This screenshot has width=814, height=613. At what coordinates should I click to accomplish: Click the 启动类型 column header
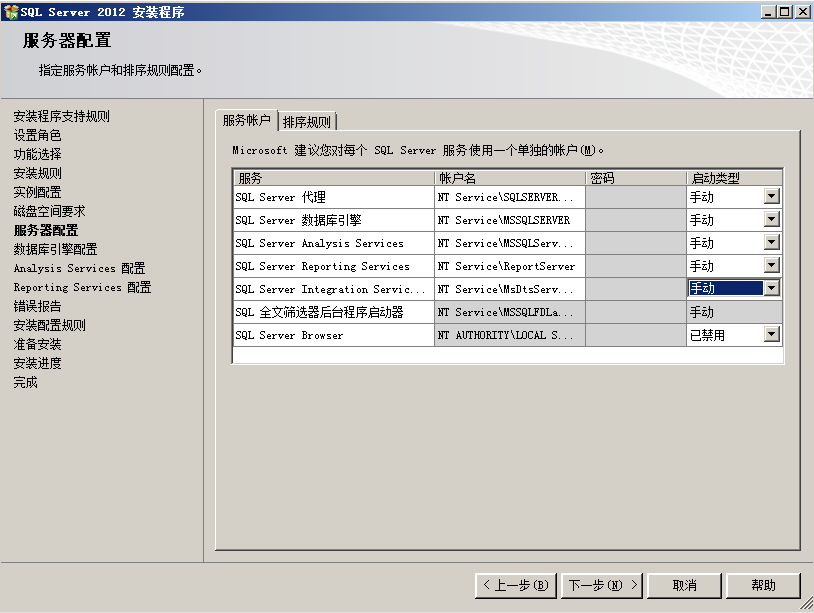coord(735,178)
